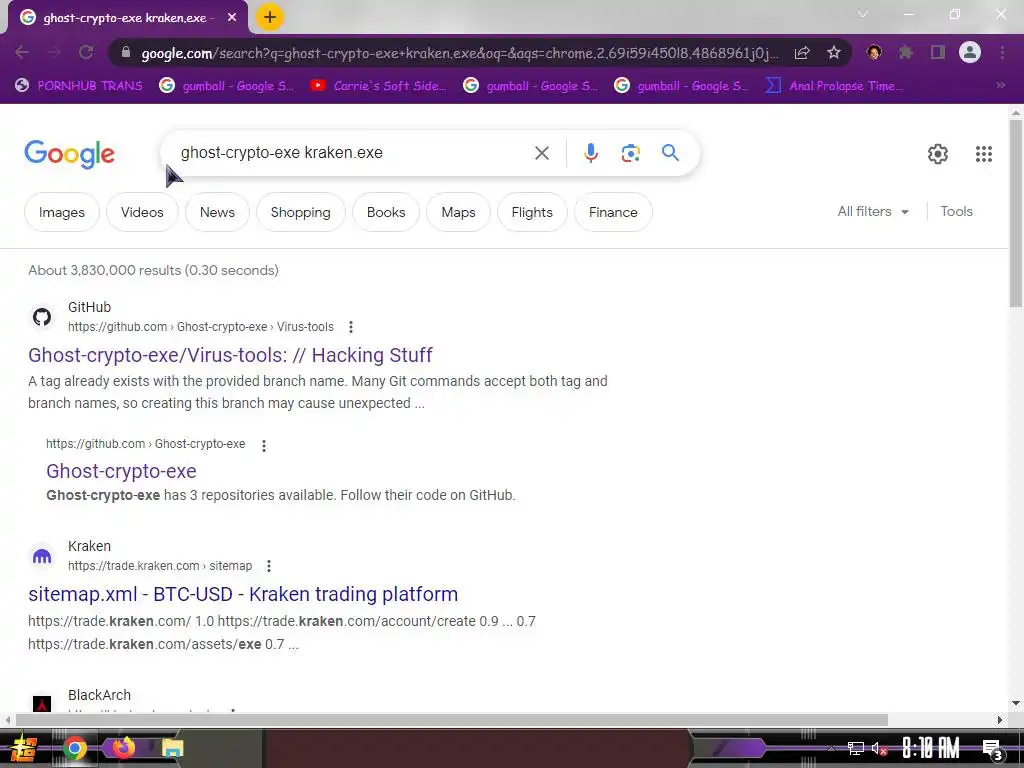The image size is (1024, 768).
Task: View site information via lock icon
Action: (126, 52)
